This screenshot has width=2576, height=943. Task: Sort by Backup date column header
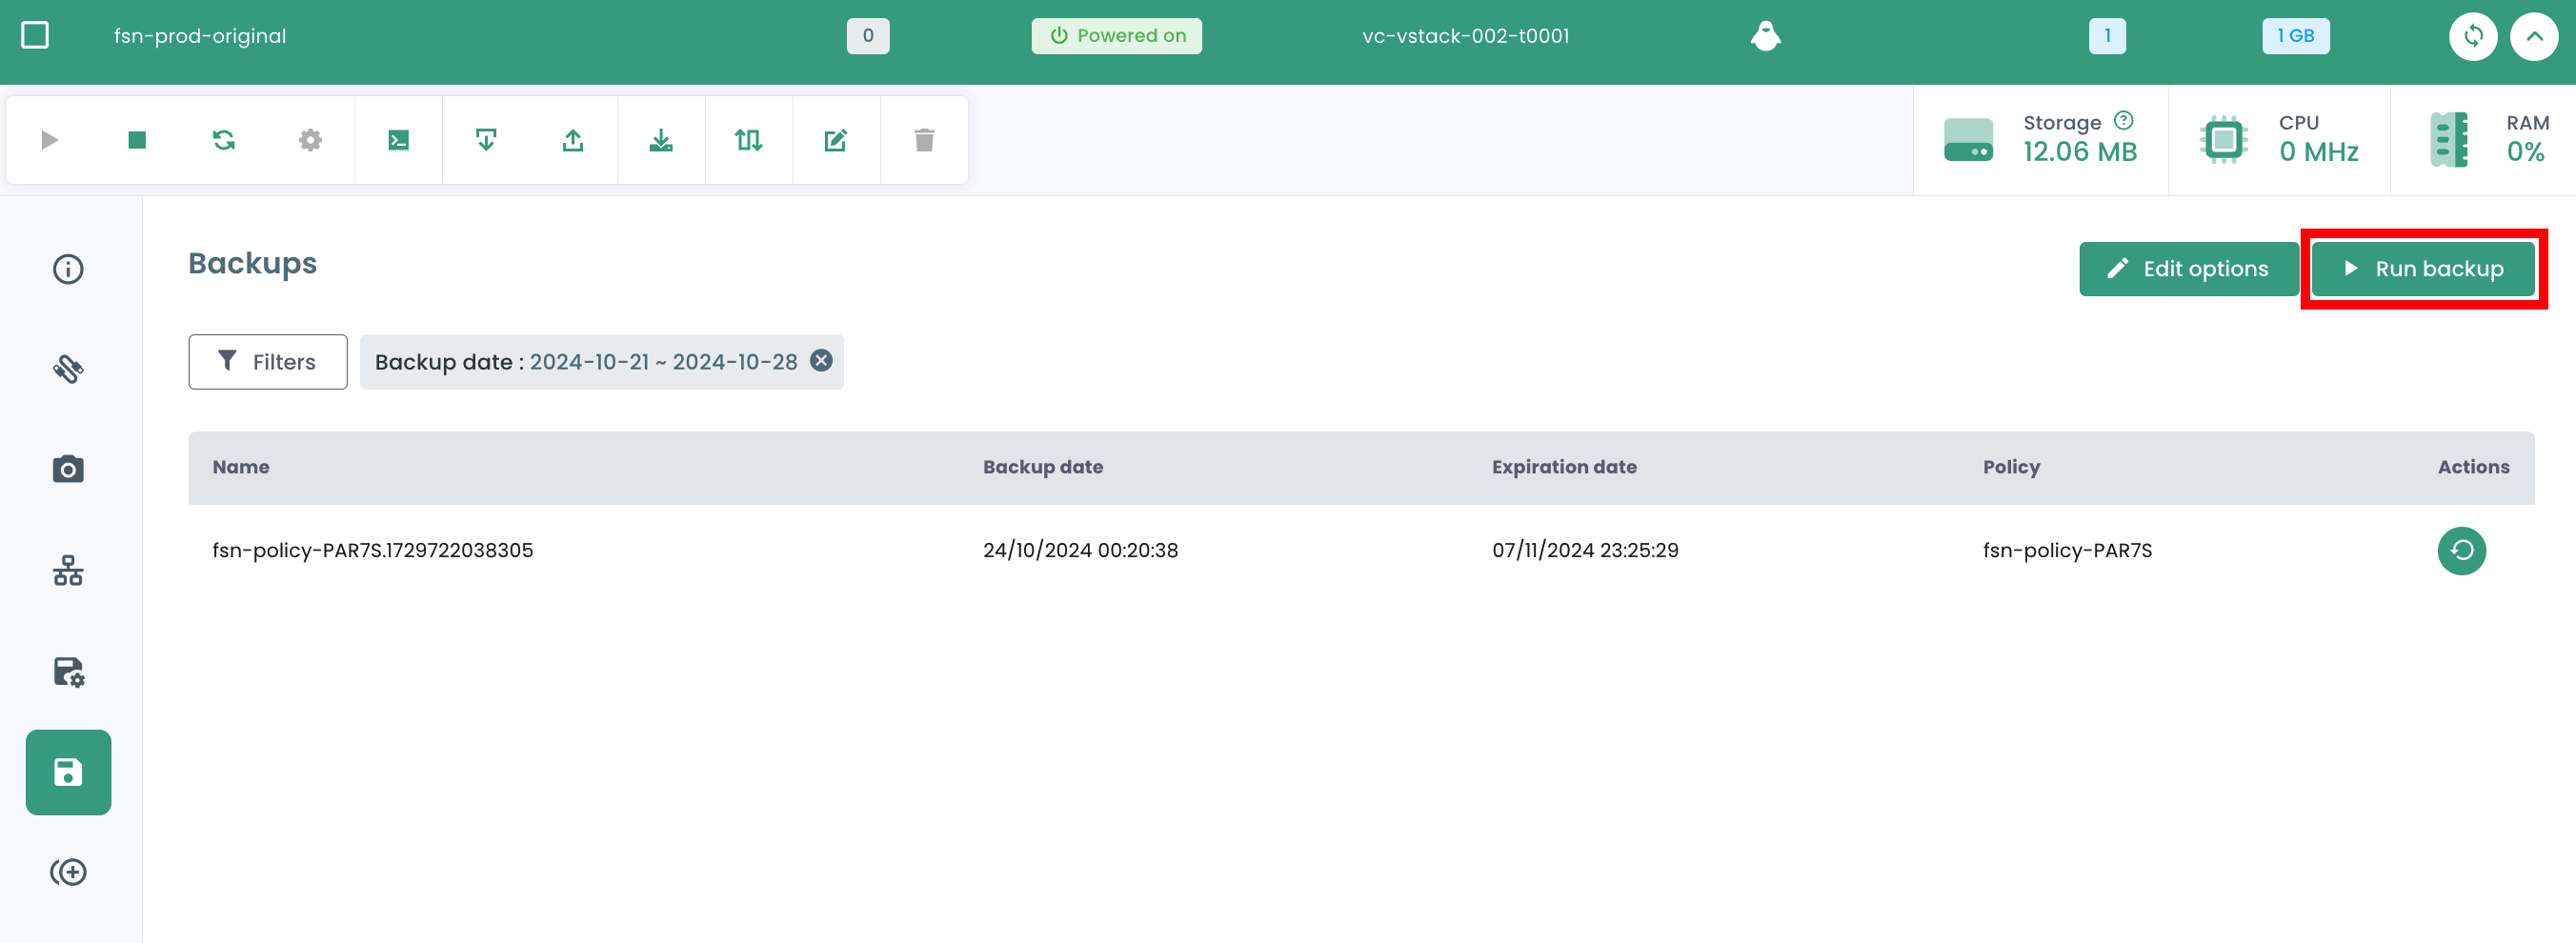[x=1042, y=467]
